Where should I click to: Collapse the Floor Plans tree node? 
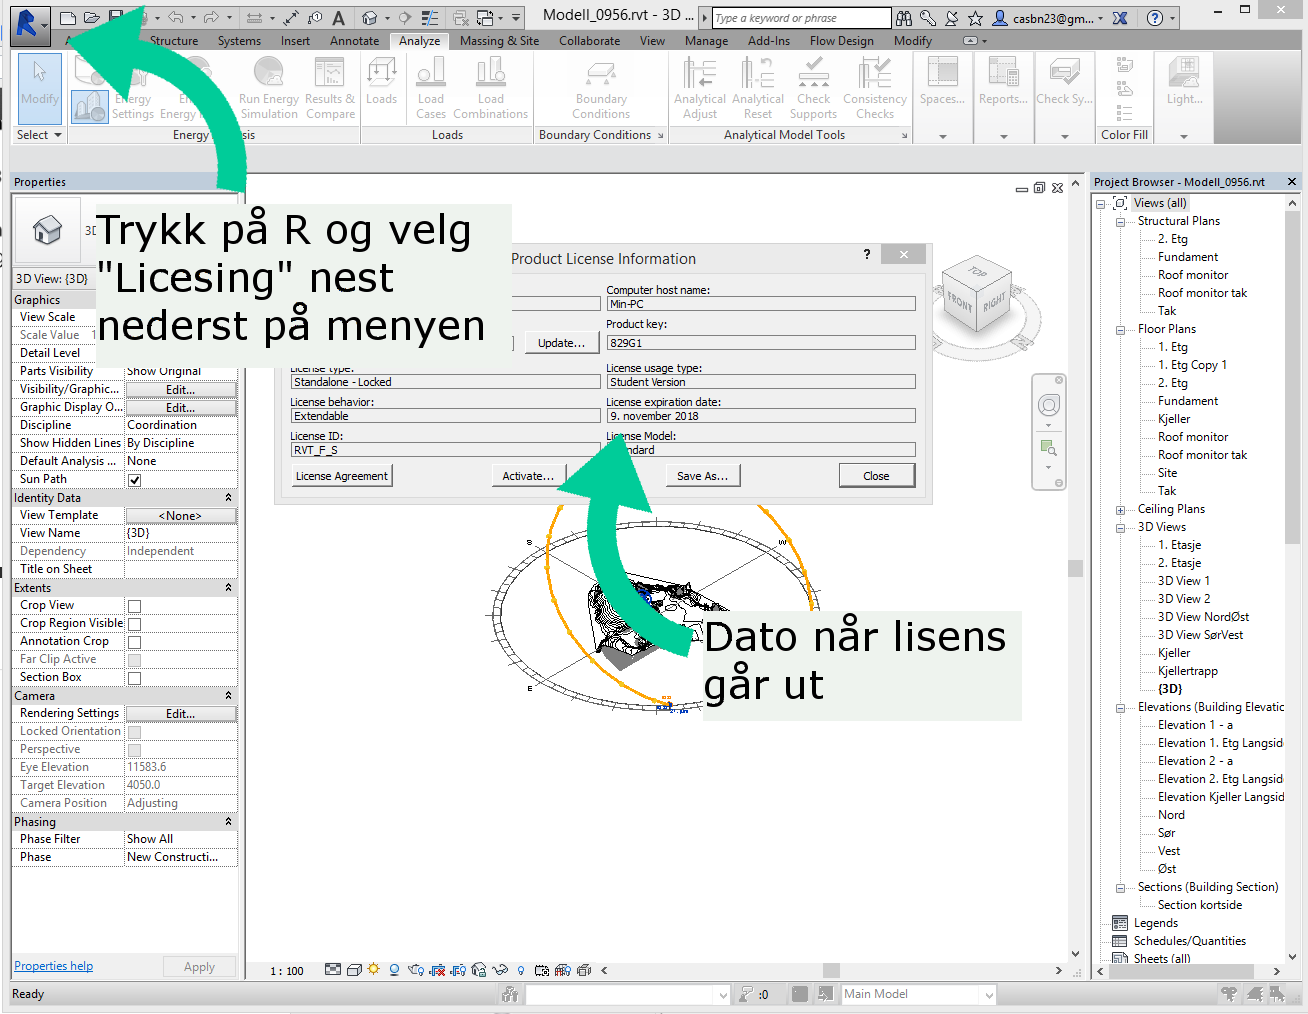click(1120, 330)
